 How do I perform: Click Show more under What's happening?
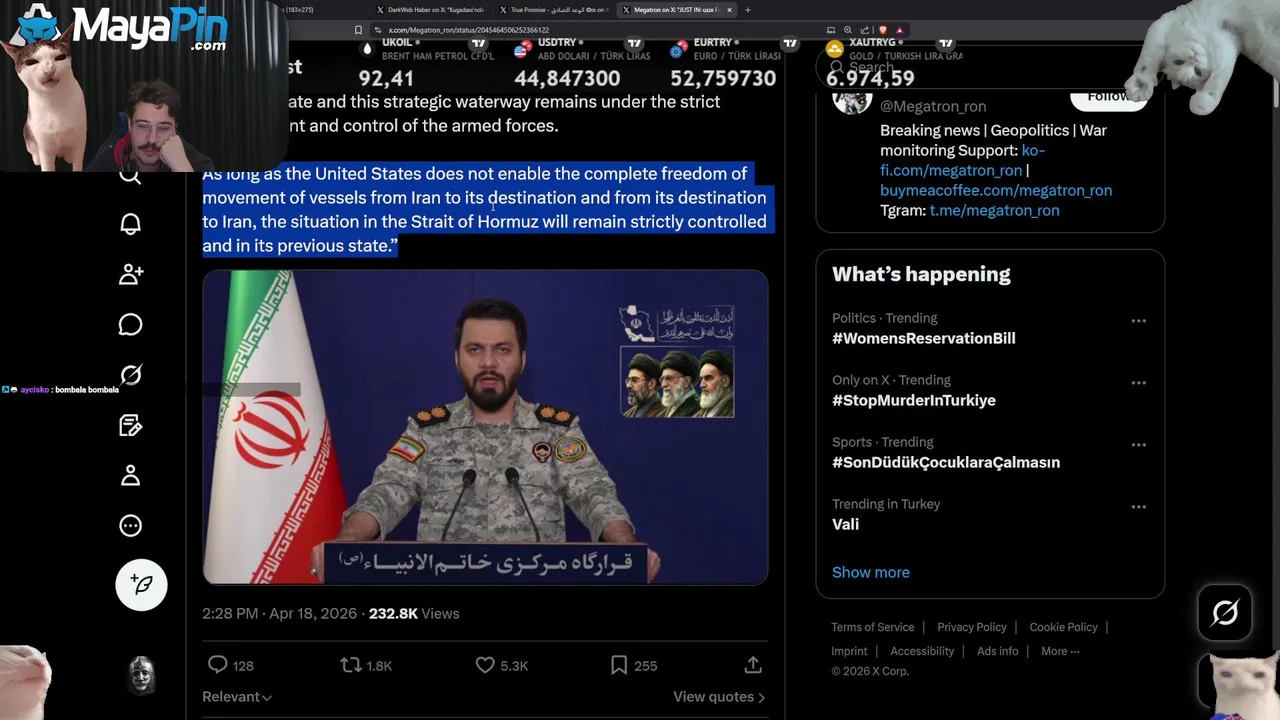pos(871,572)
